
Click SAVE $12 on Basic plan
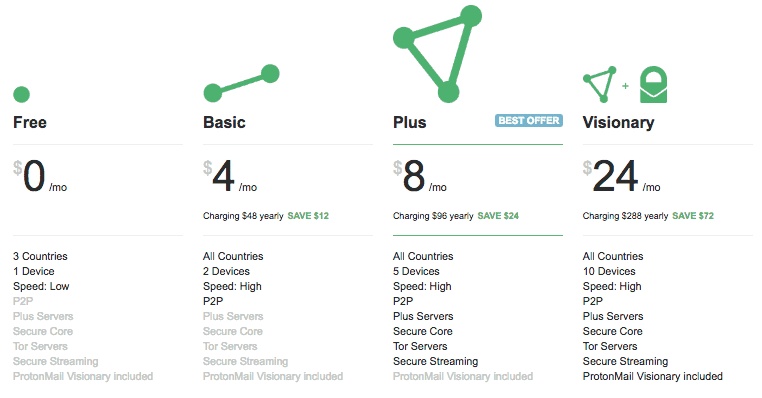point(308,216)
